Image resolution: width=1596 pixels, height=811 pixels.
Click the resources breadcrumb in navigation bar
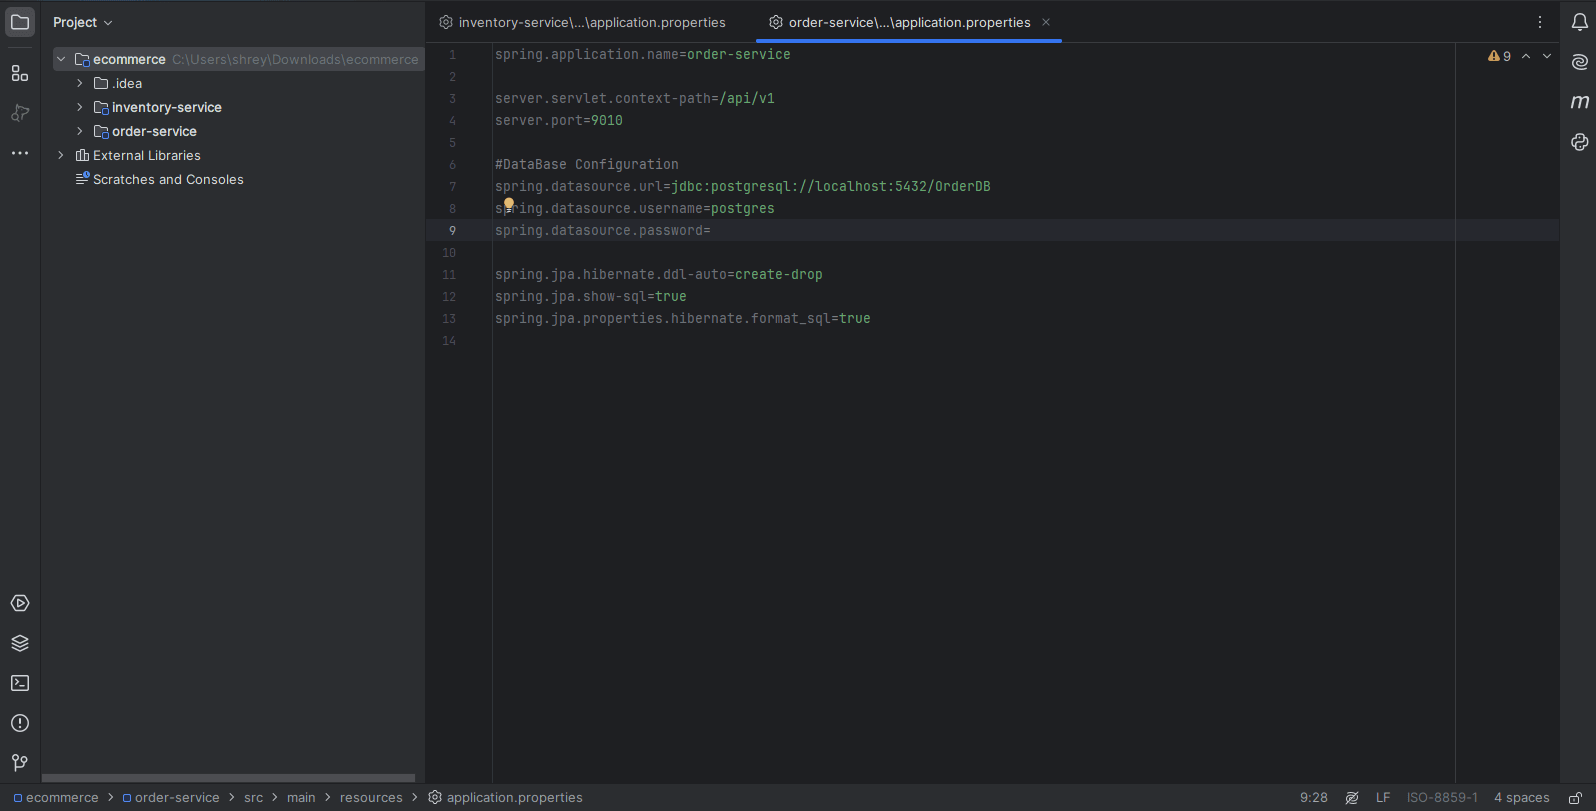click(x=371, y=798)
